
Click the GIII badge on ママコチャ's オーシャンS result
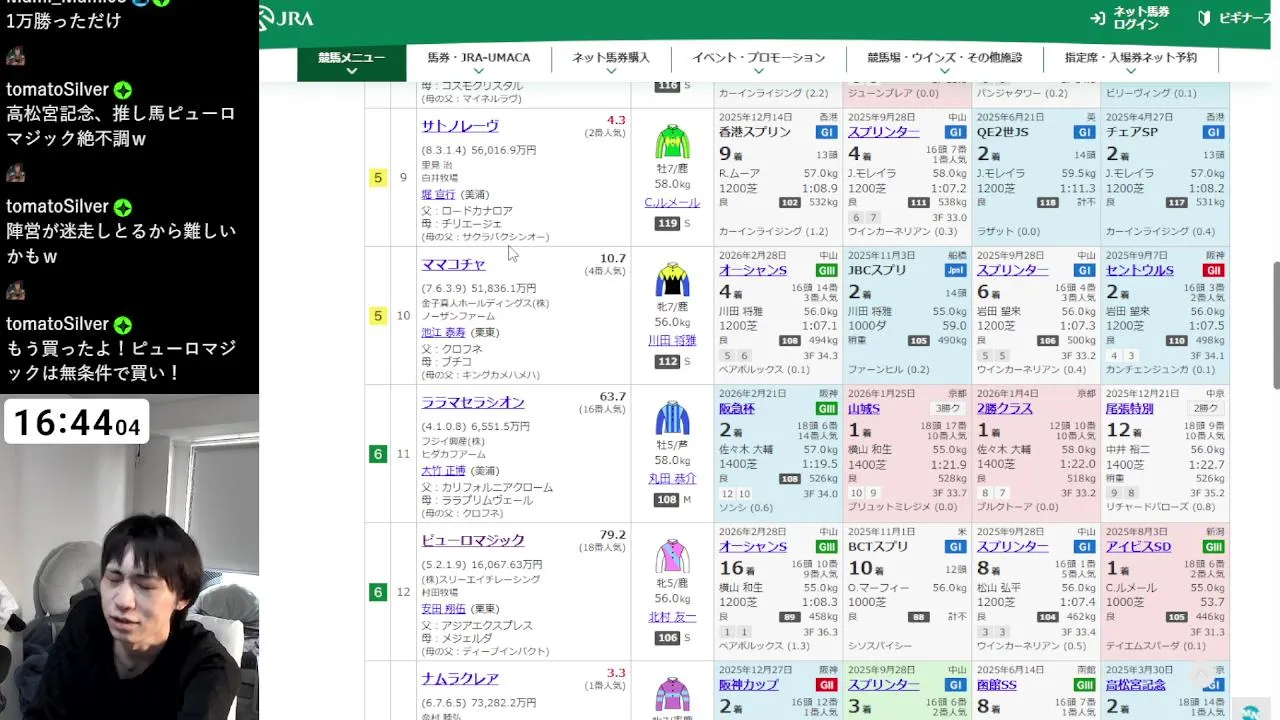[827, 270]
